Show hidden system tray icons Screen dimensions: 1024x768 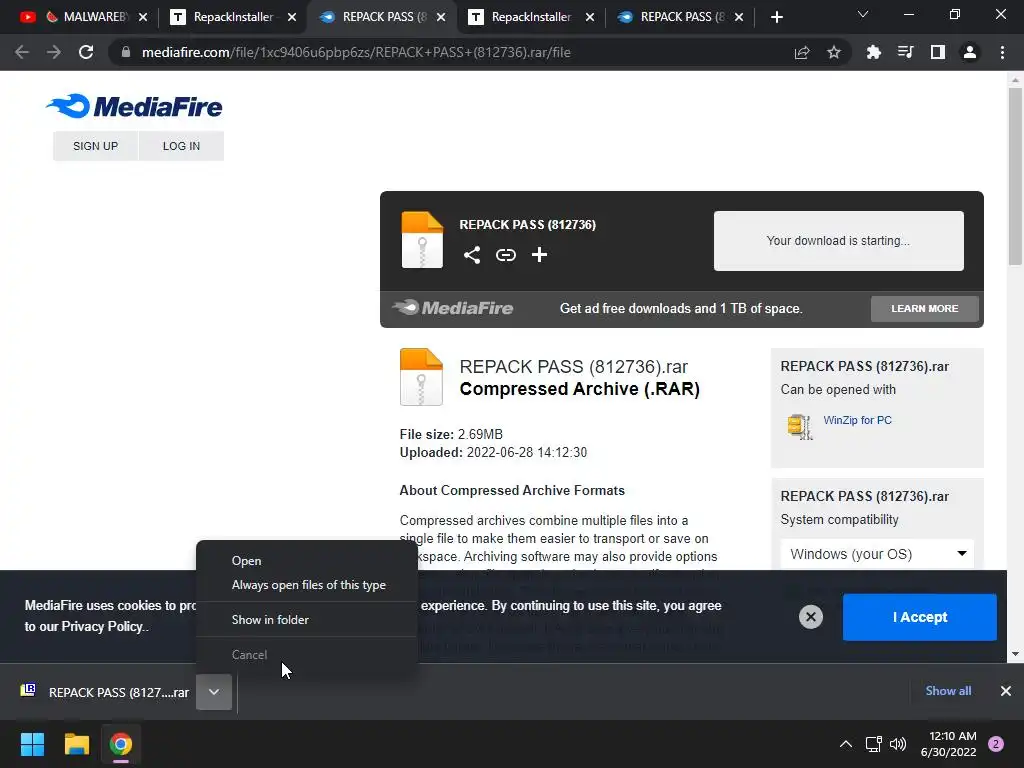[846, 744]
